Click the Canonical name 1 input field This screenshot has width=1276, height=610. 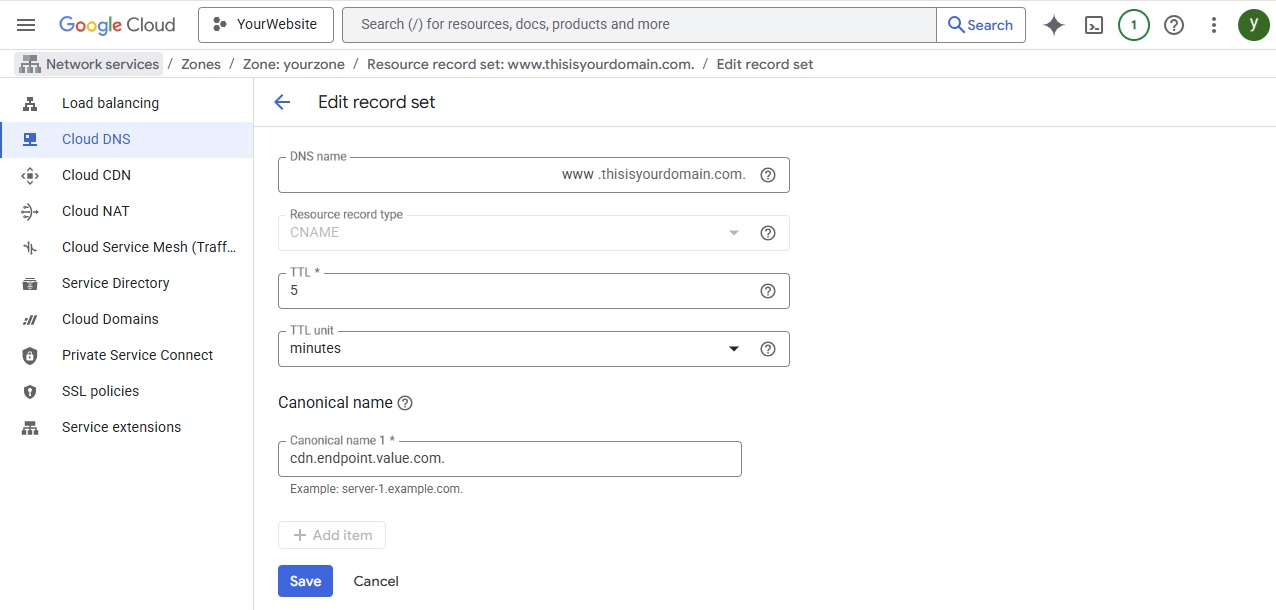pyautogui.click(x=509, y=459)
